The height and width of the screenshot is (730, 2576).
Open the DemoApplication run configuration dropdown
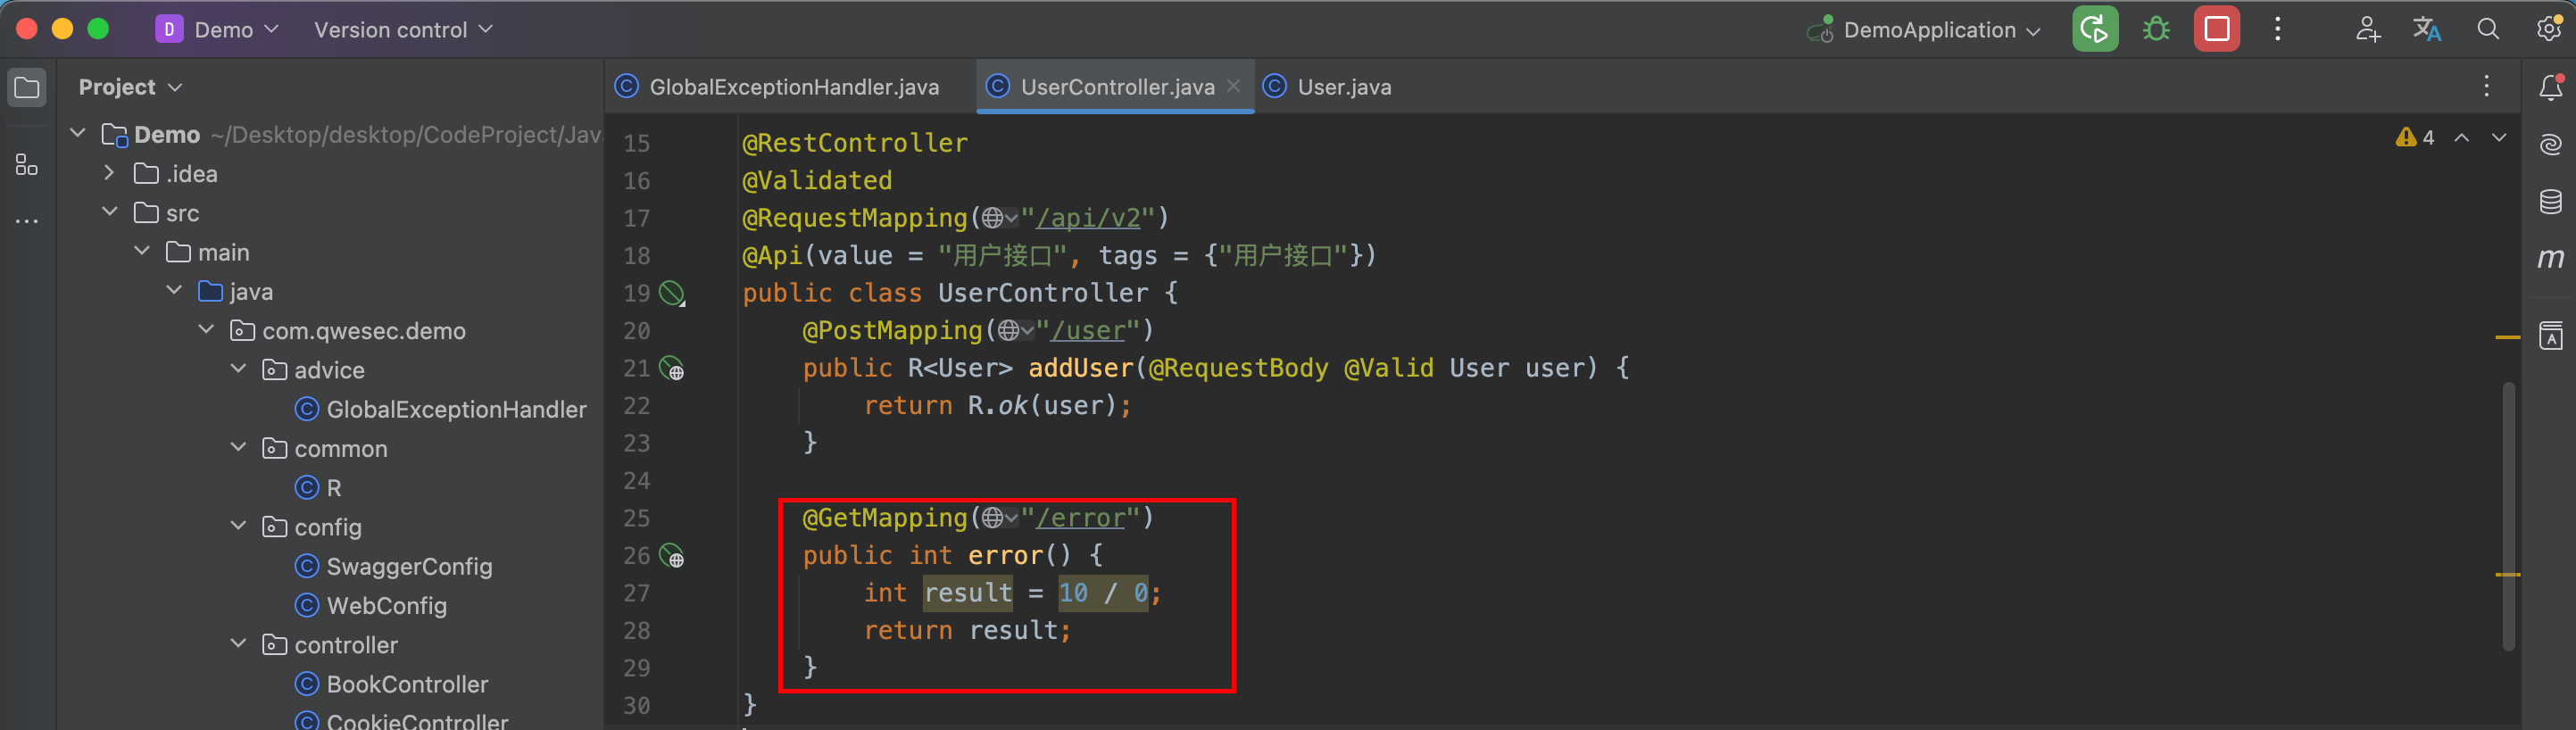click(1923, 30)
